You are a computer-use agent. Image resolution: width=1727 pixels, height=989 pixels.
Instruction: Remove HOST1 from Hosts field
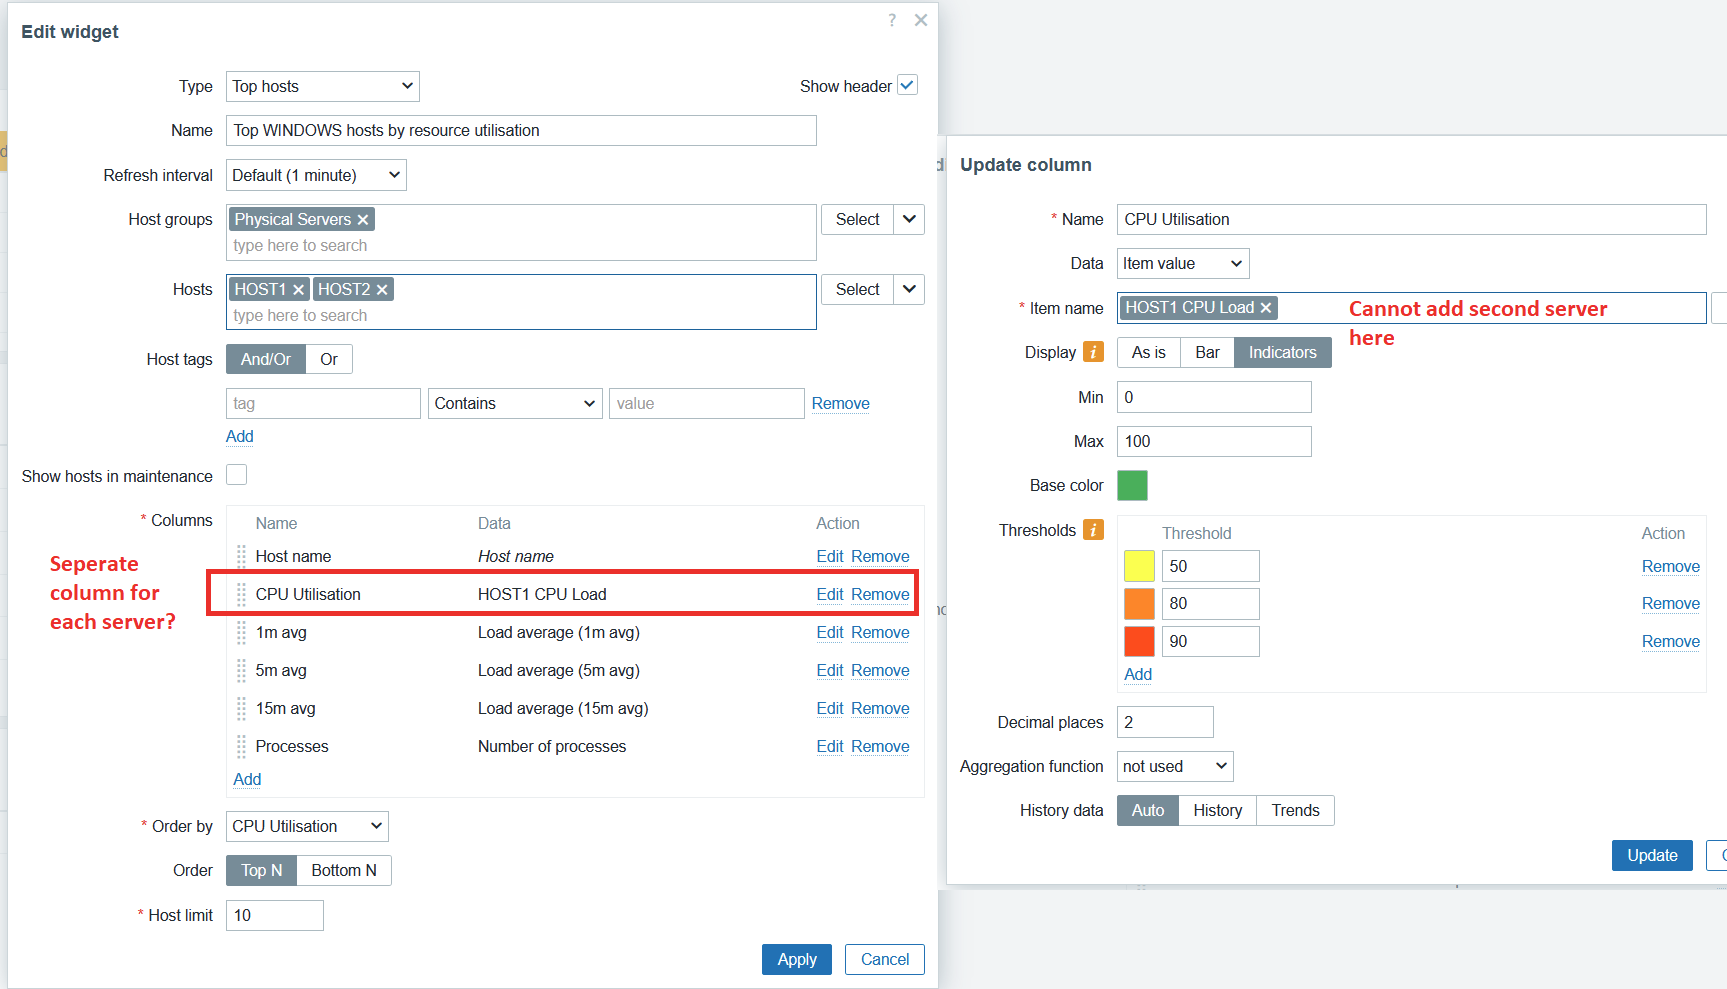pos(298,290)
